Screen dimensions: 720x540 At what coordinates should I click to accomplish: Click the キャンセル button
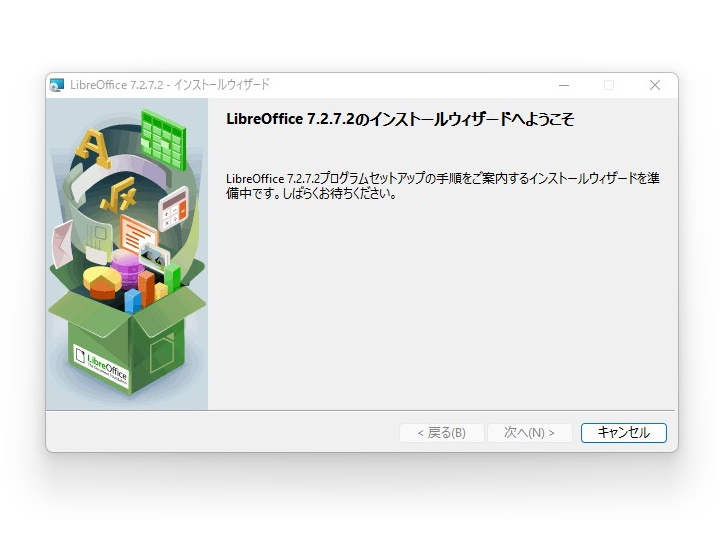(x=623, y=433)
